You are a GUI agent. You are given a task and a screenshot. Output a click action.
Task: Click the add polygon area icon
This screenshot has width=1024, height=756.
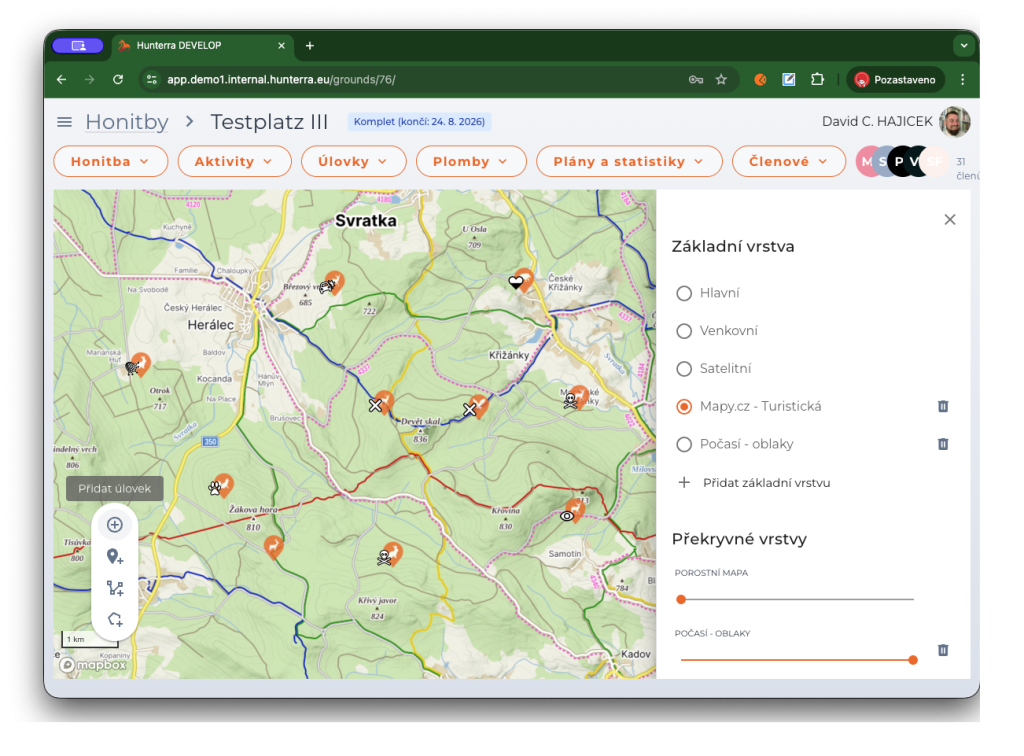[115, 620]
